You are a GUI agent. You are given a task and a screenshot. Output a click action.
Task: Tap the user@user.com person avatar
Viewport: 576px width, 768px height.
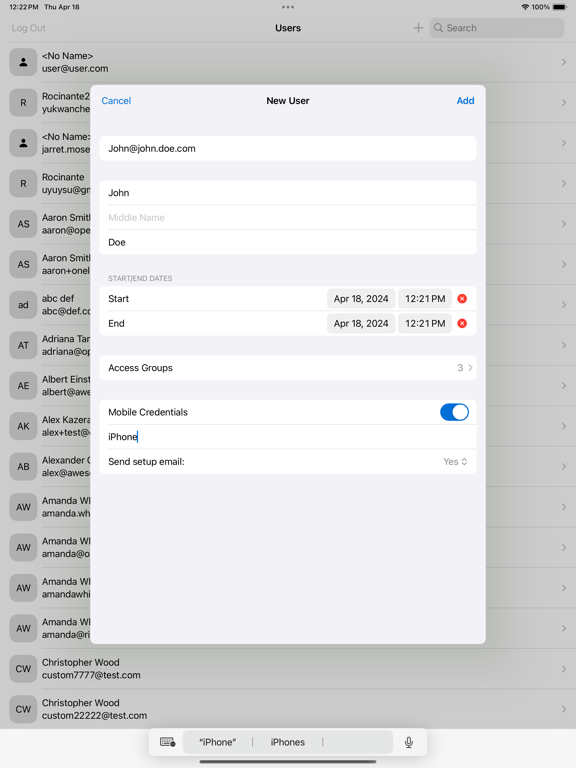(23, 62)
